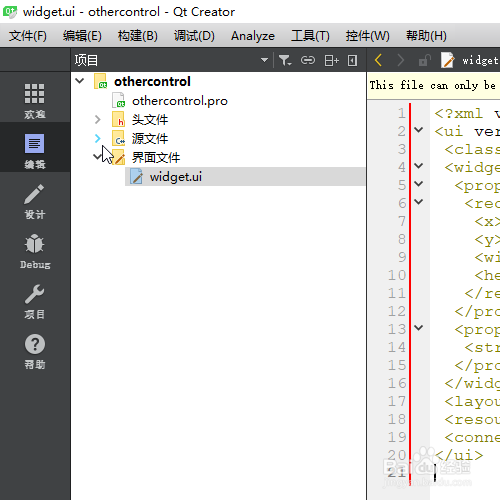Click the filter tree funnel icon
The width and height of the screenshot is (500, 500).
click(285, 60)
